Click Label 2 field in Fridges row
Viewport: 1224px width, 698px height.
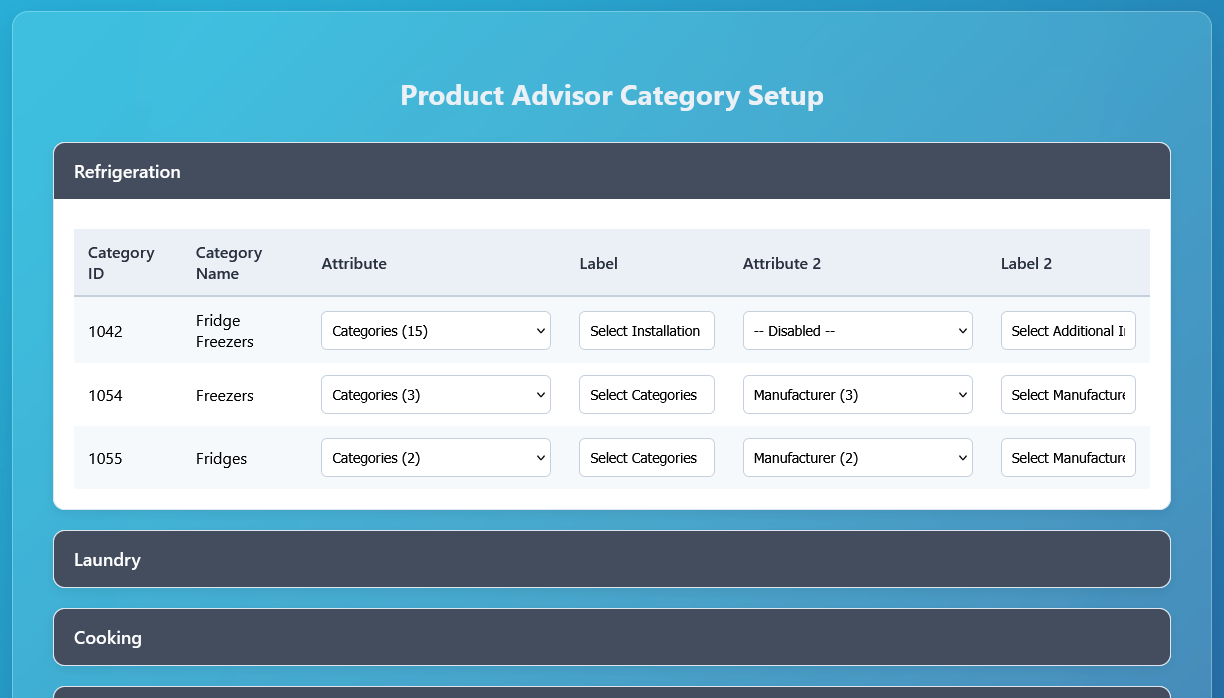[1067, 458]
